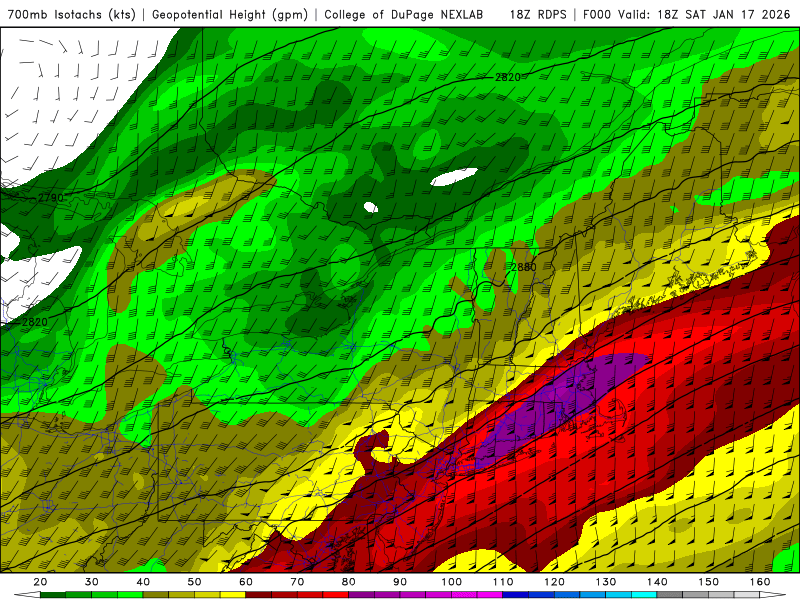Pick the dark maroon swatch under label 60
The image size is (800, 600).
(259, 595)
